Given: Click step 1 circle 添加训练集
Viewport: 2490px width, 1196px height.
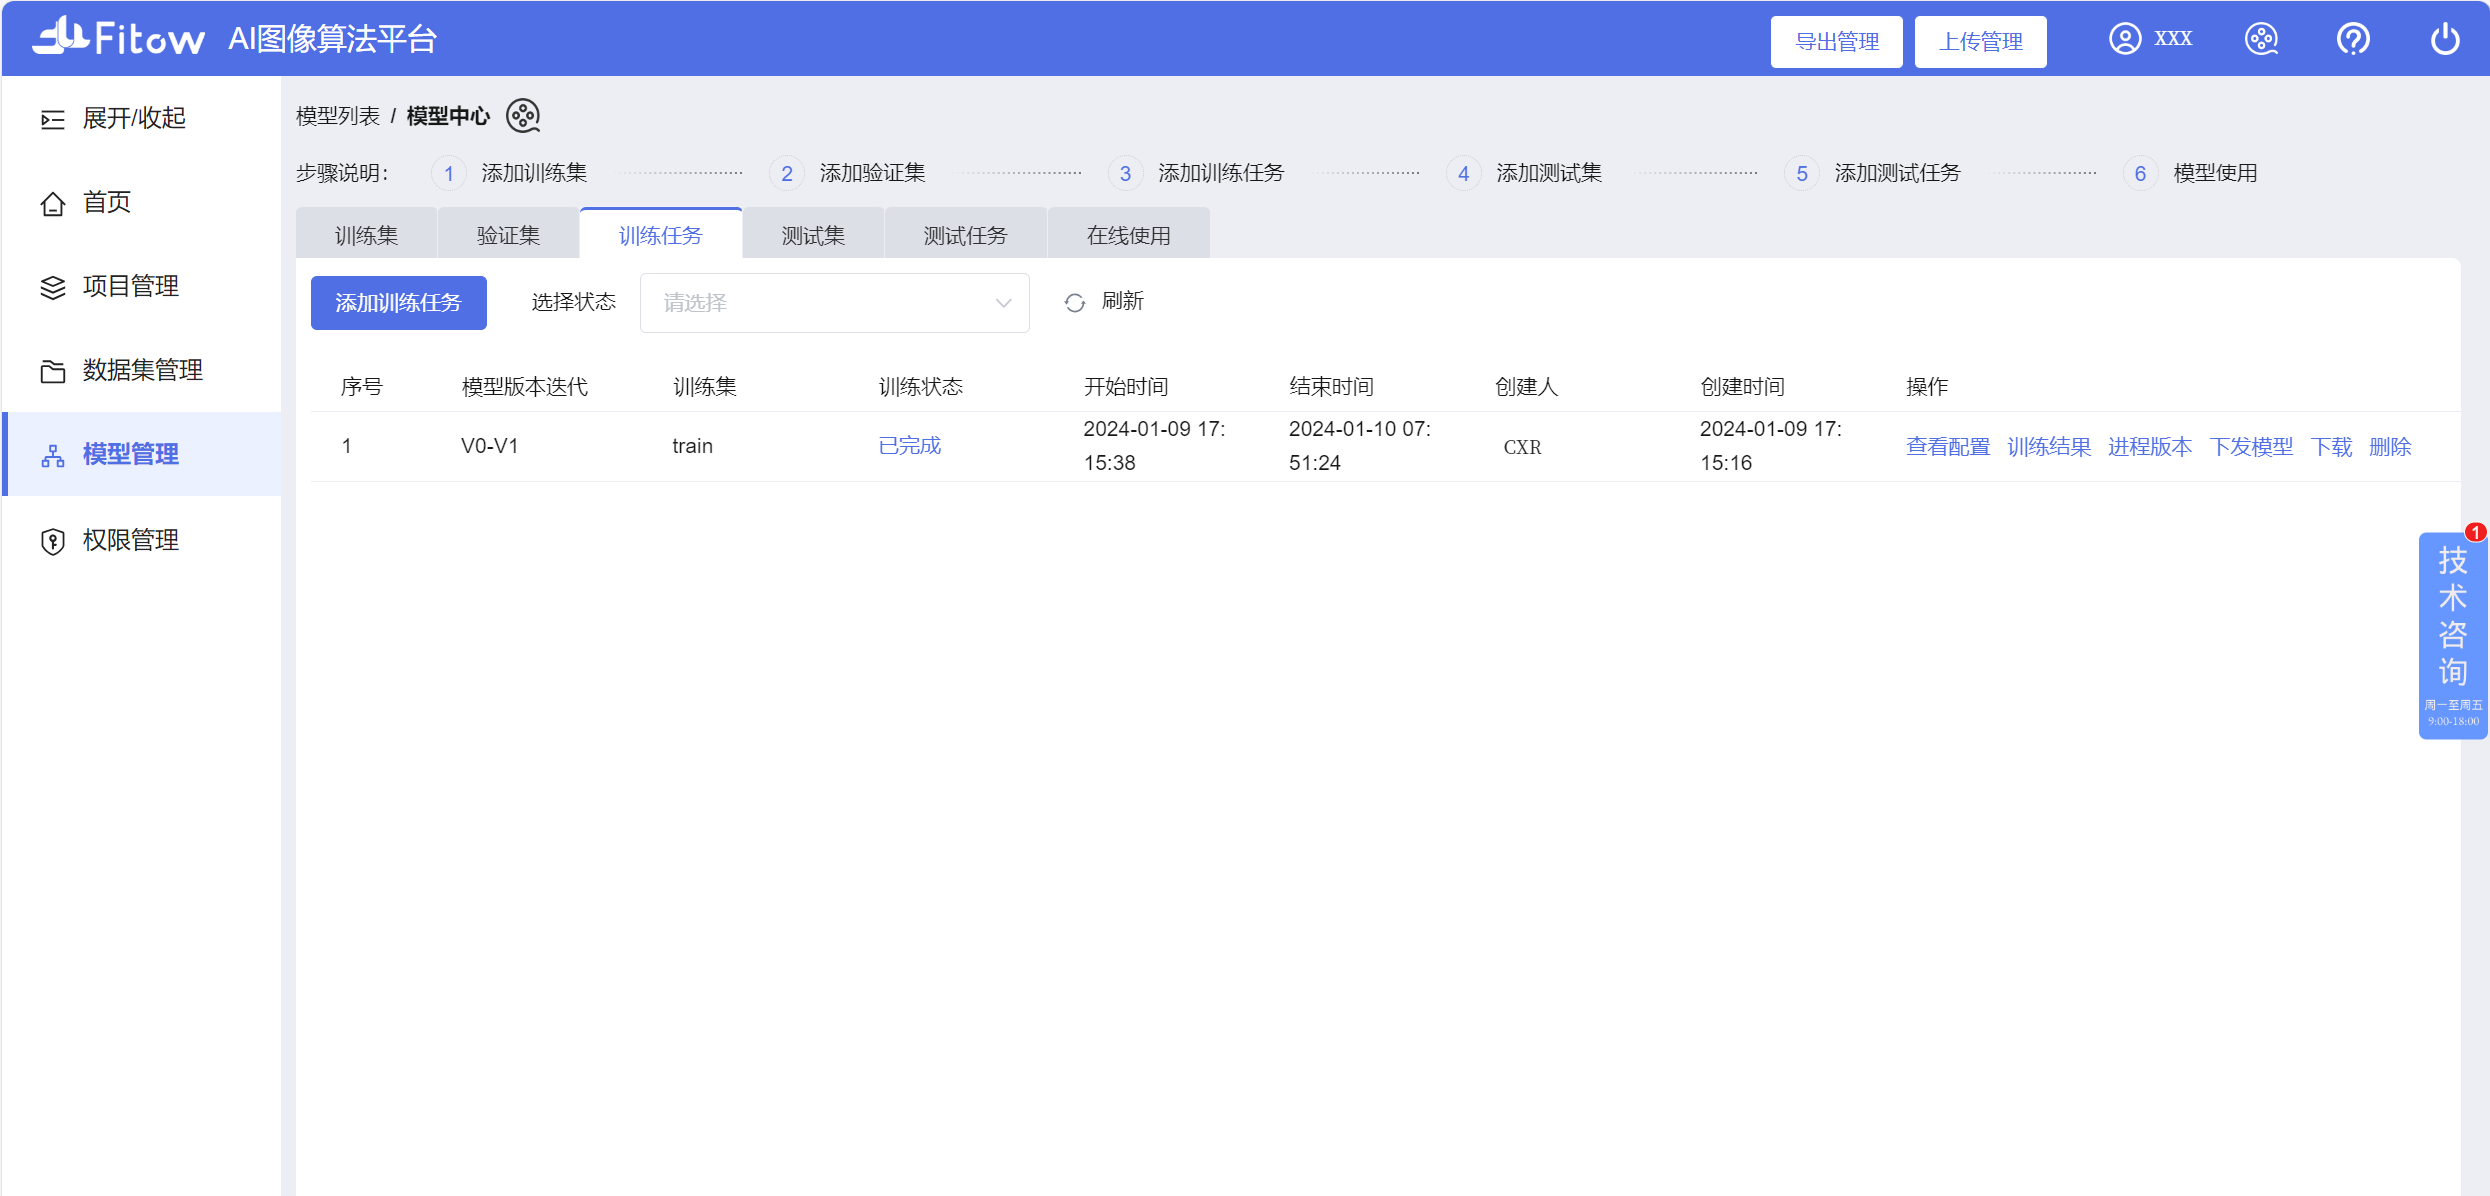Looking at the screenshot, I should pyautogui.click(x=449, y=174).
